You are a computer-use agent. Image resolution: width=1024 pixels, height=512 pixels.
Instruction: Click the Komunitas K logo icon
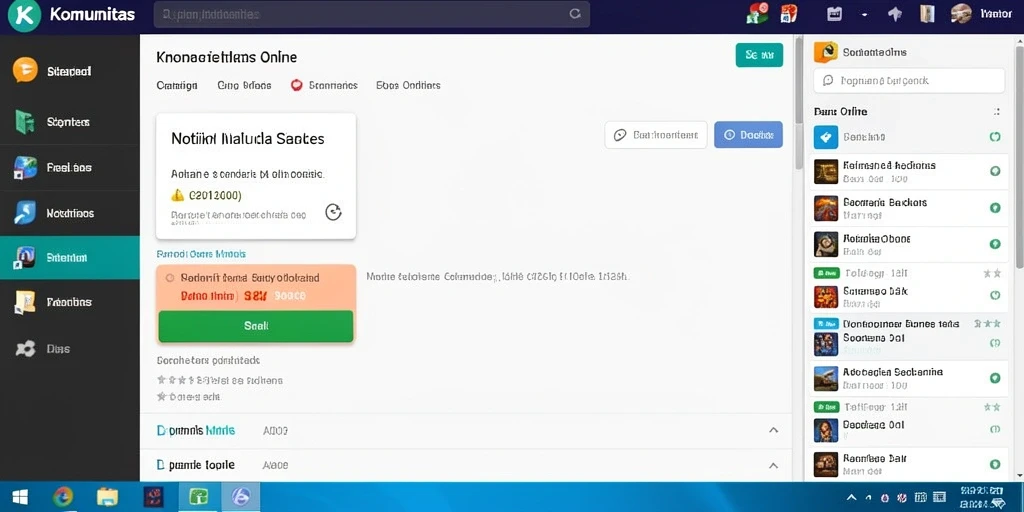(x=24, y=15)
